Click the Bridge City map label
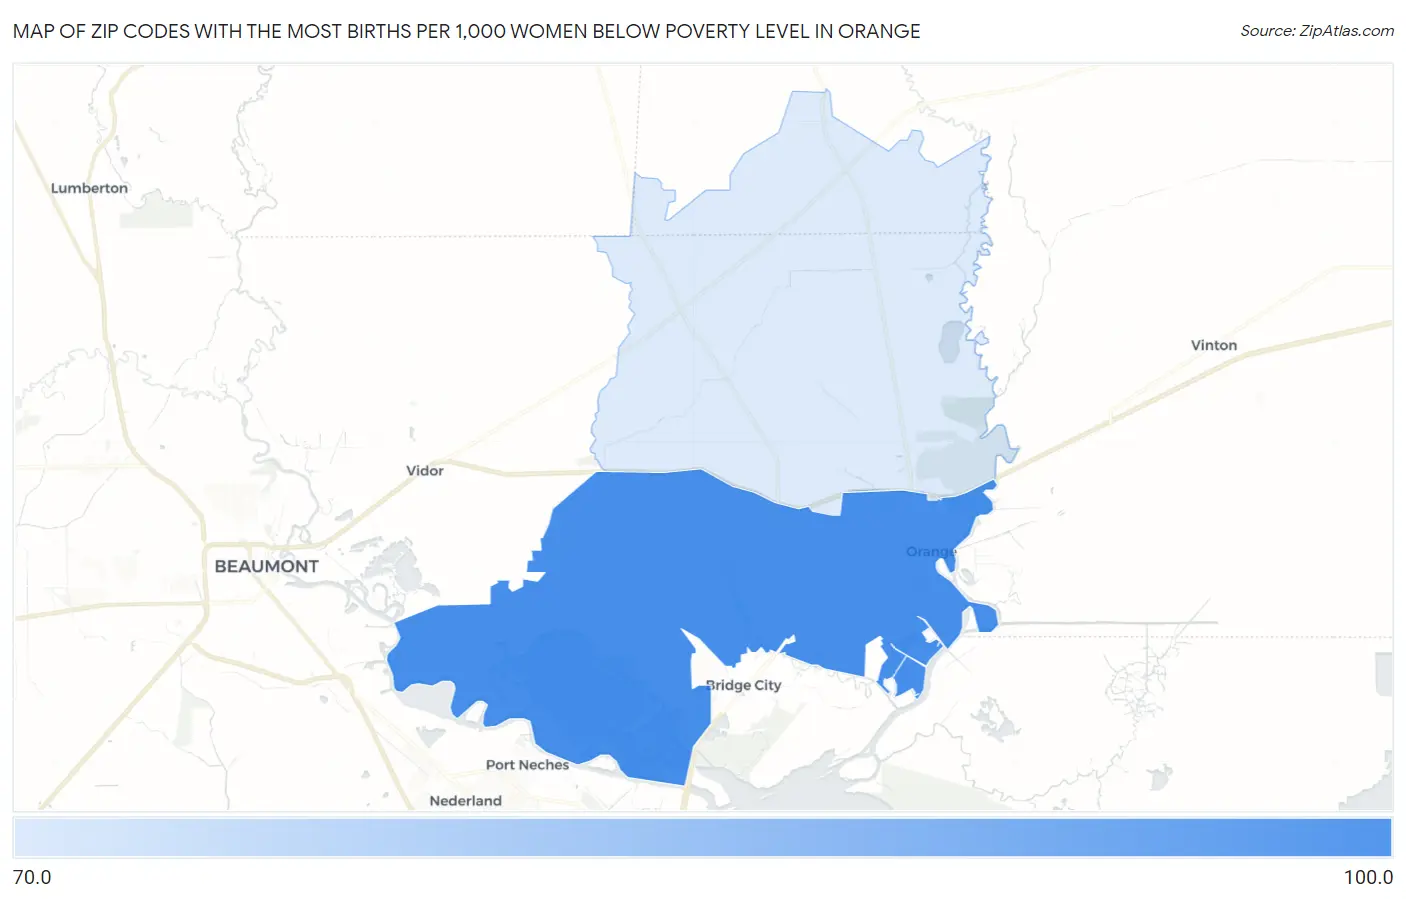The image size is (1406, 899). 743,685
